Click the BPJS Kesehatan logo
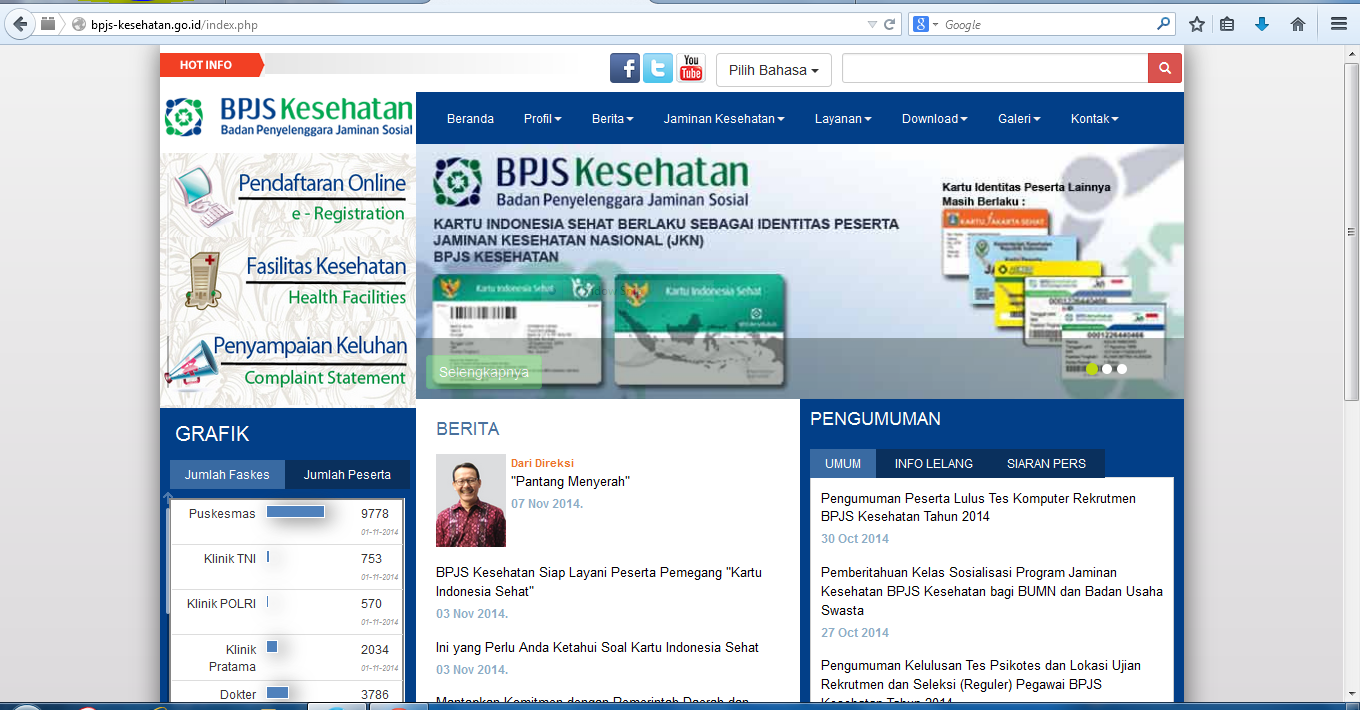 (x=288, y=117)
